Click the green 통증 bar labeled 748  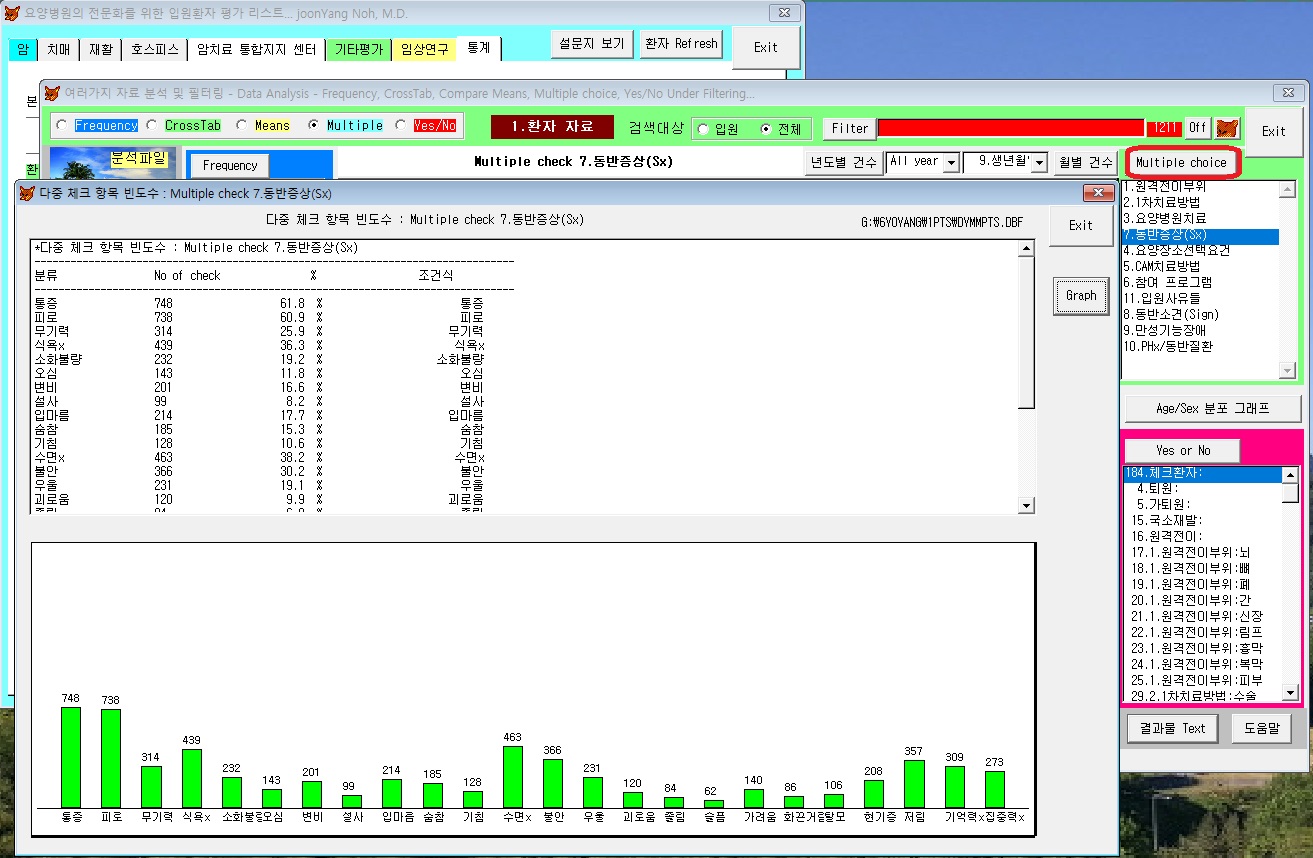pos(71,758)
